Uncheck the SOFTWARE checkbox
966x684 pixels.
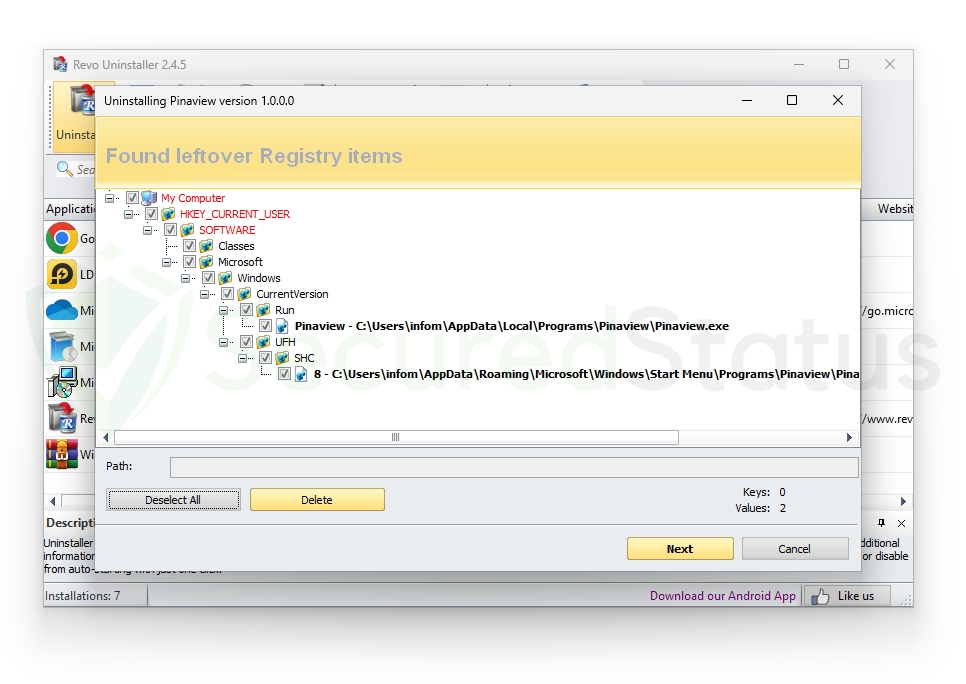point(171,230)
